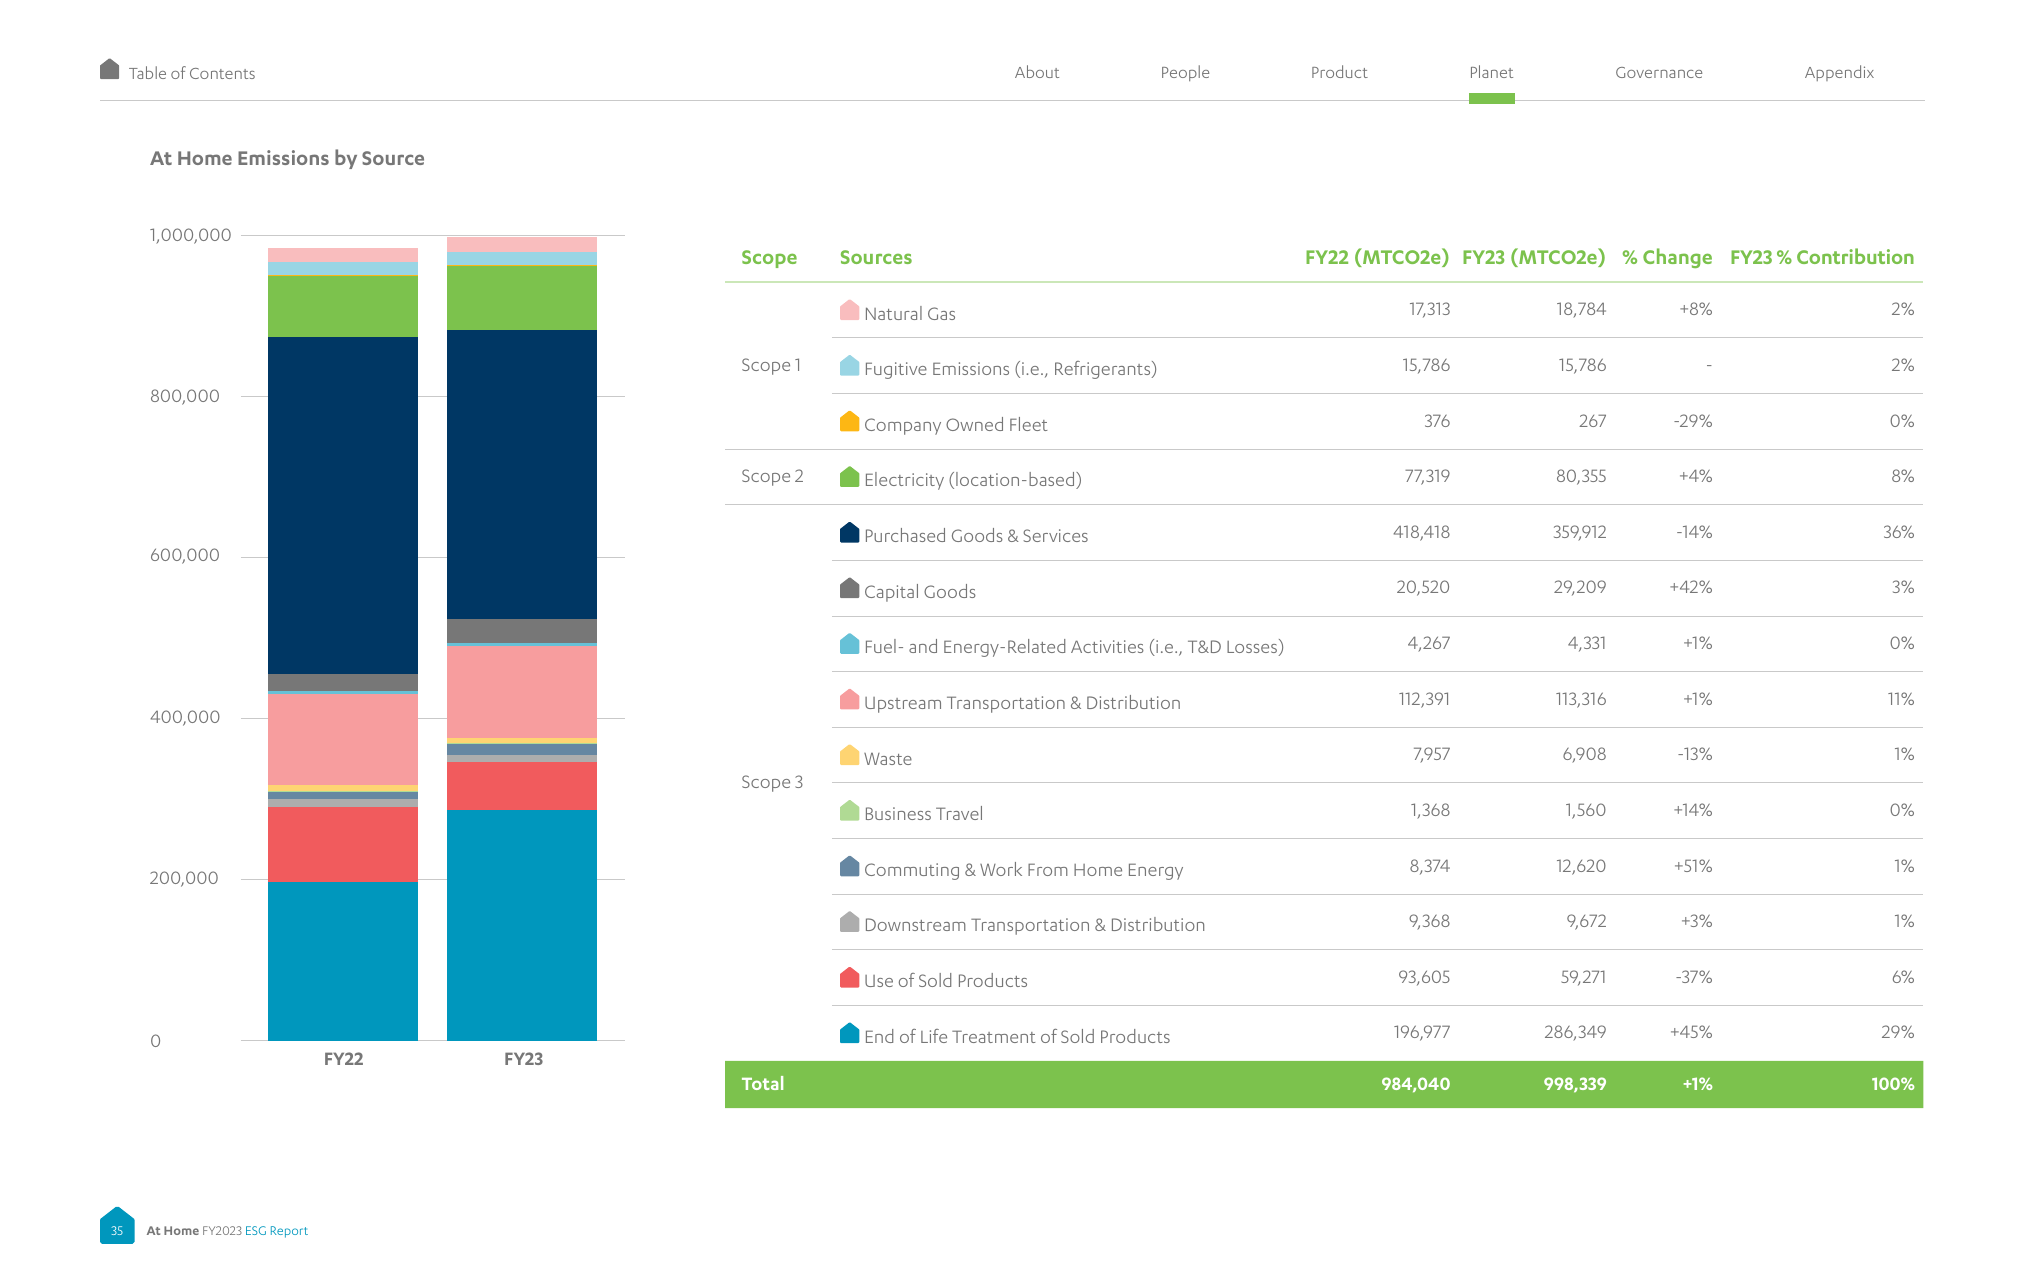Screen dimensions: 2025x1275
Task: Click the Total row label
Action: pyautogui.click(x=762, y=1084)
